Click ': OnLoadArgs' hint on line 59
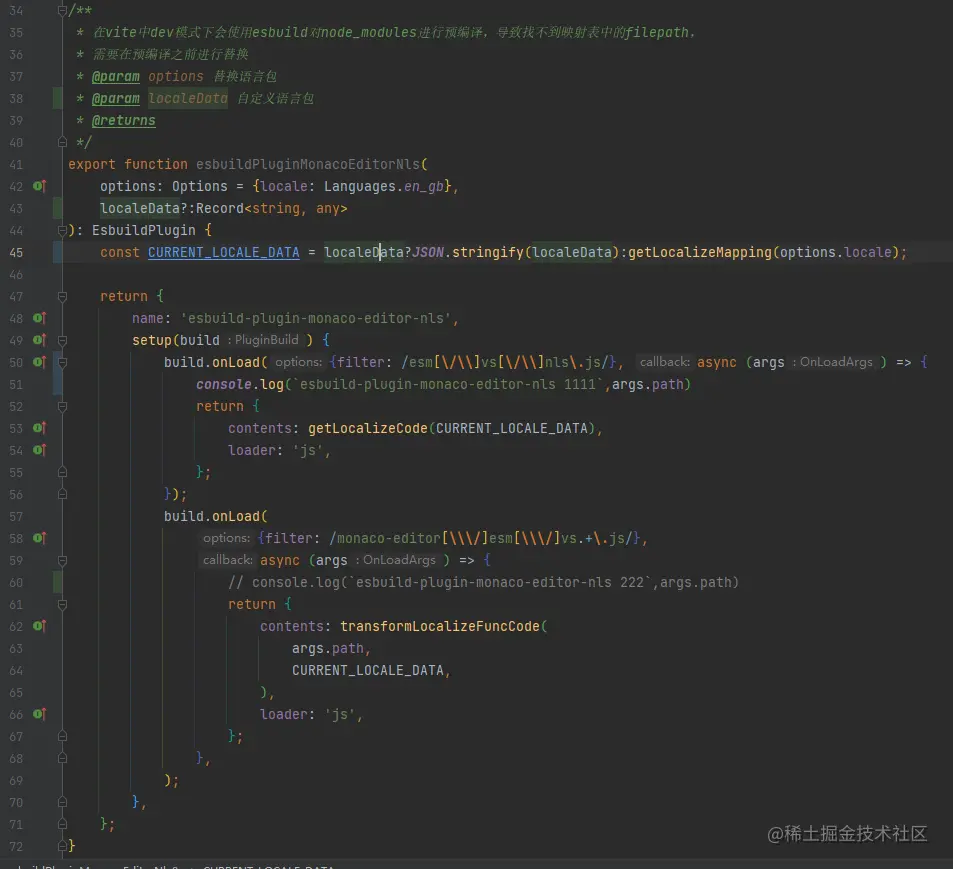 [396, 560]
